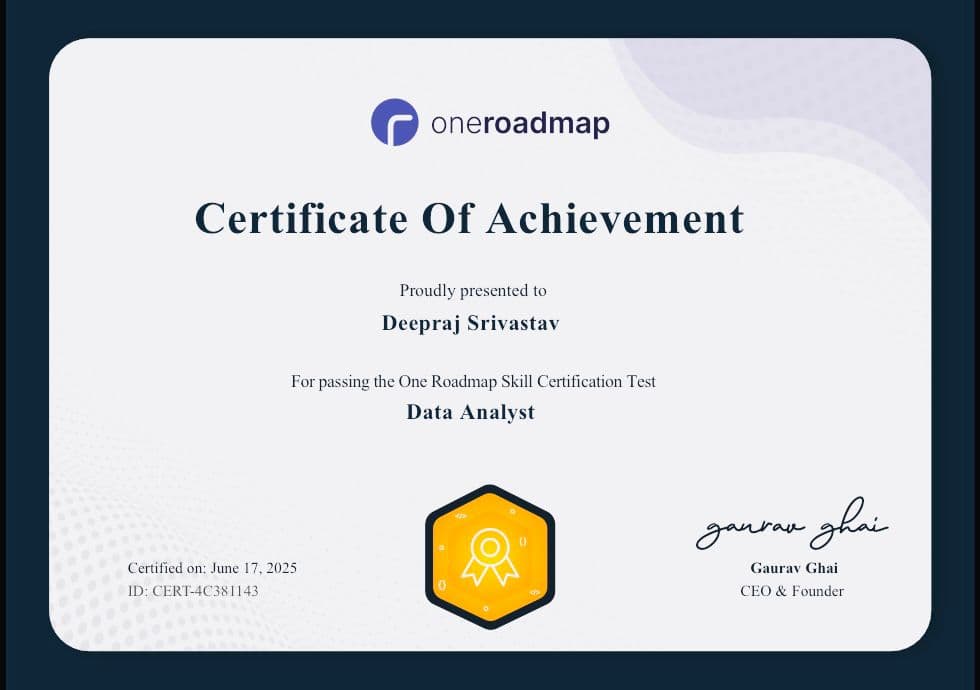Image resolution: width=980 pixels, height=690 pixels.
Task: Select the Gaurav Ghai printed name
Action: click(x=794, y=567)
